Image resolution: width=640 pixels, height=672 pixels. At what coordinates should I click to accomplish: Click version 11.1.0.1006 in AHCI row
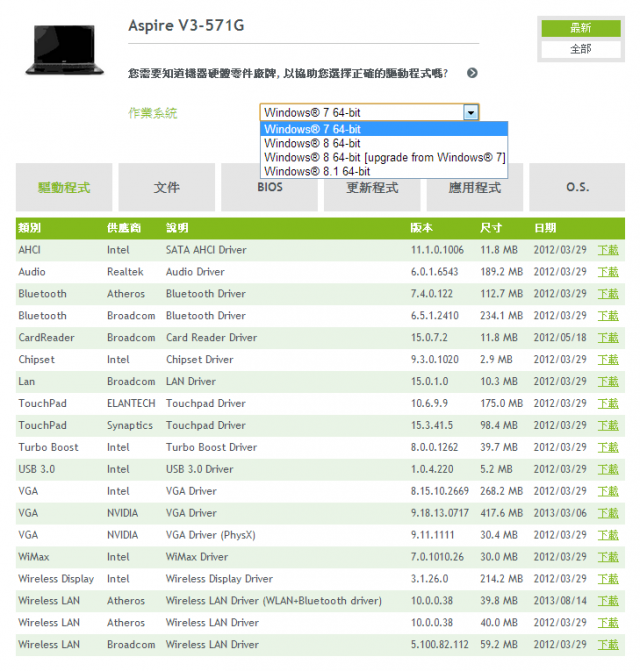pos(437,250)
